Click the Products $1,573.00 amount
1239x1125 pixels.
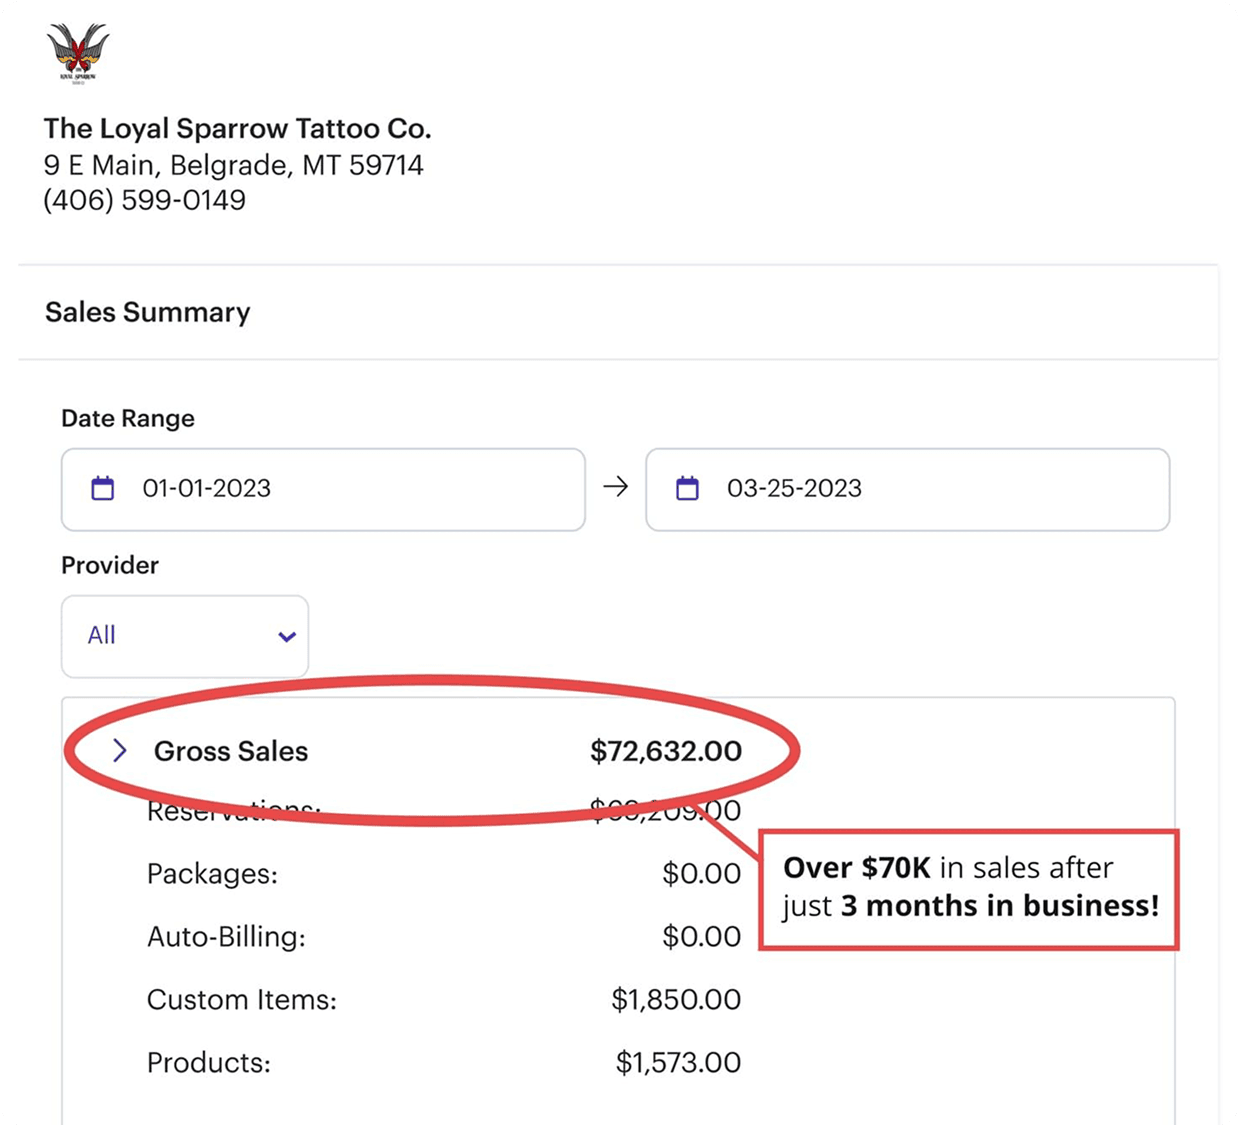678,1063
